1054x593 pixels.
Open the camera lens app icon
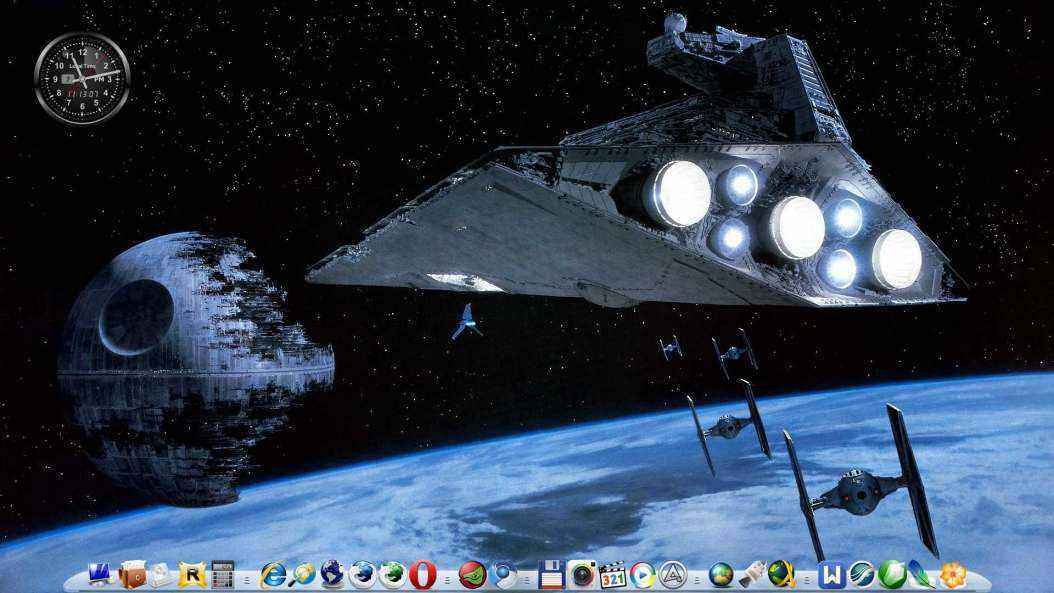582,575
